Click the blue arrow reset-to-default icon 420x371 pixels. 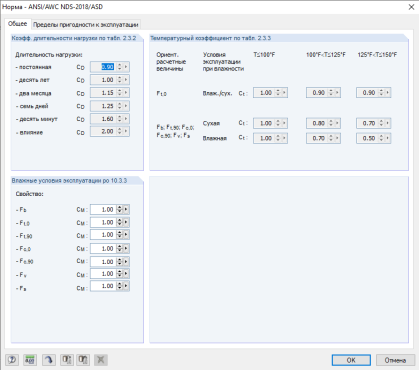pyautogui.click(x=49, y=360)
